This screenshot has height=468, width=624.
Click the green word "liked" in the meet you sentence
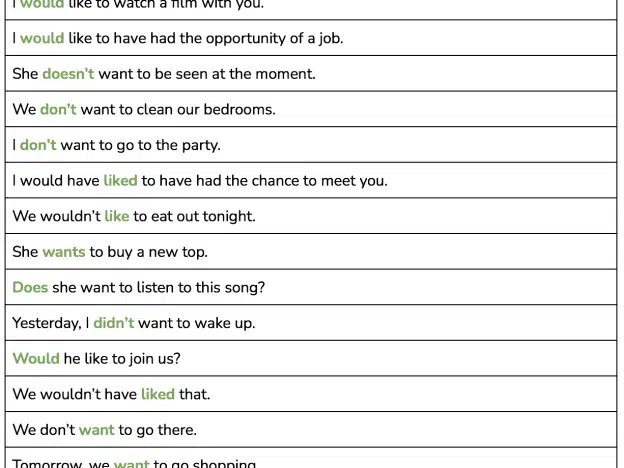pyautogui.click(x=120, y=180)
